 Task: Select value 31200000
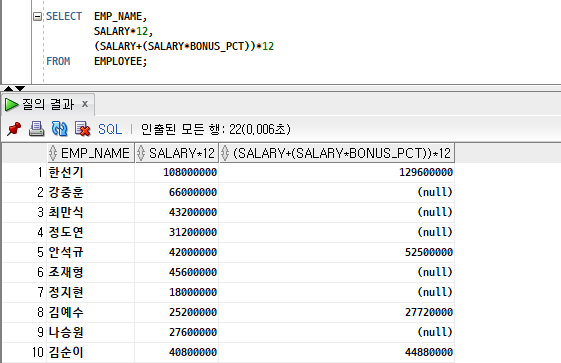pyautogui.click(x=177, y=232)
